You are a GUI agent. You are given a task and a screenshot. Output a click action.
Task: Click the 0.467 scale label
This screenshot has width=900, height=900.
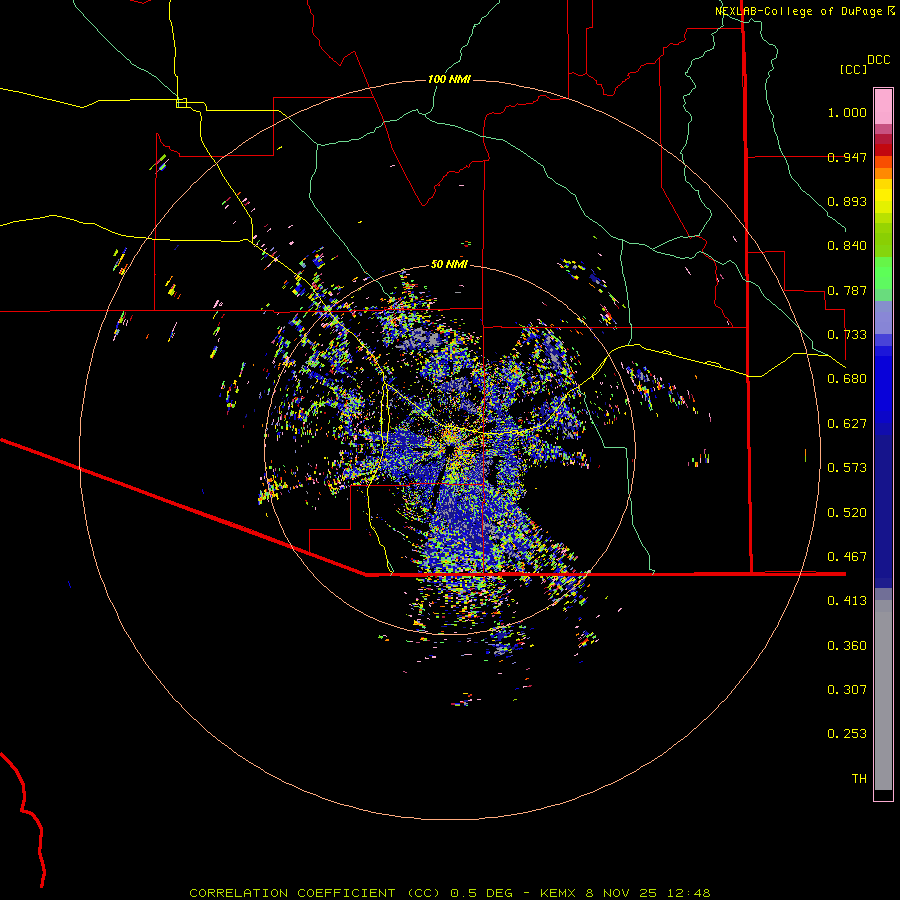coord(847,557)
